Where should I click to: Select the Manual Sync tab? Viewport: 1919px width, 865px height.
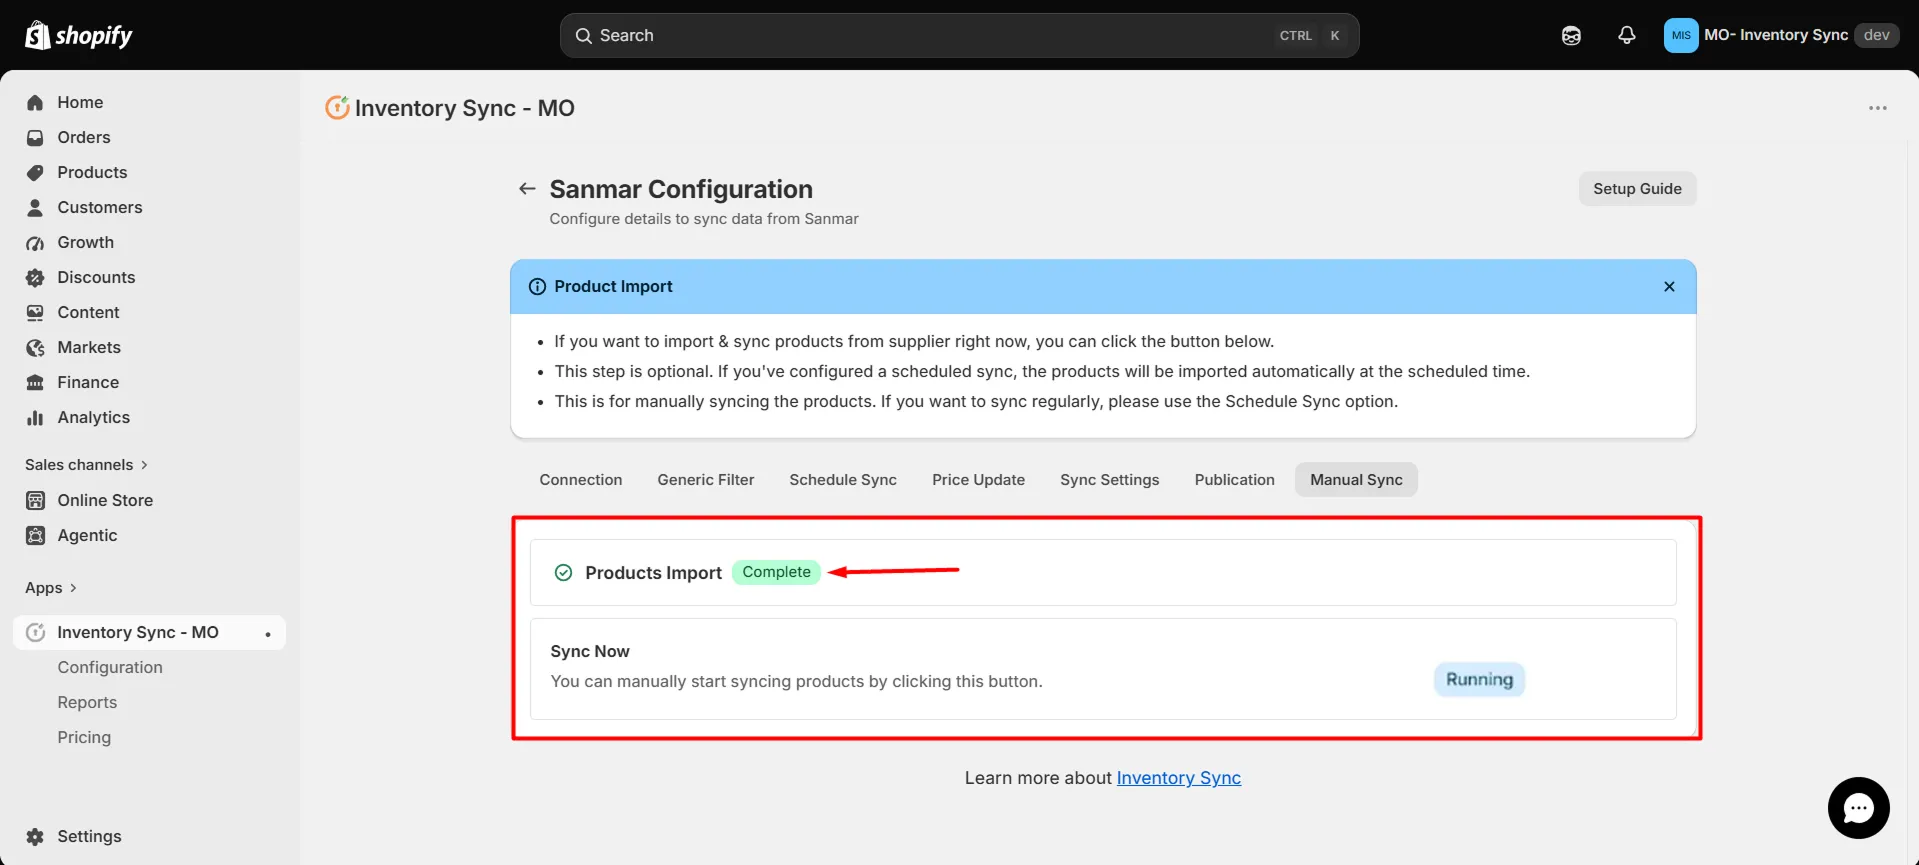[1356, 480]
